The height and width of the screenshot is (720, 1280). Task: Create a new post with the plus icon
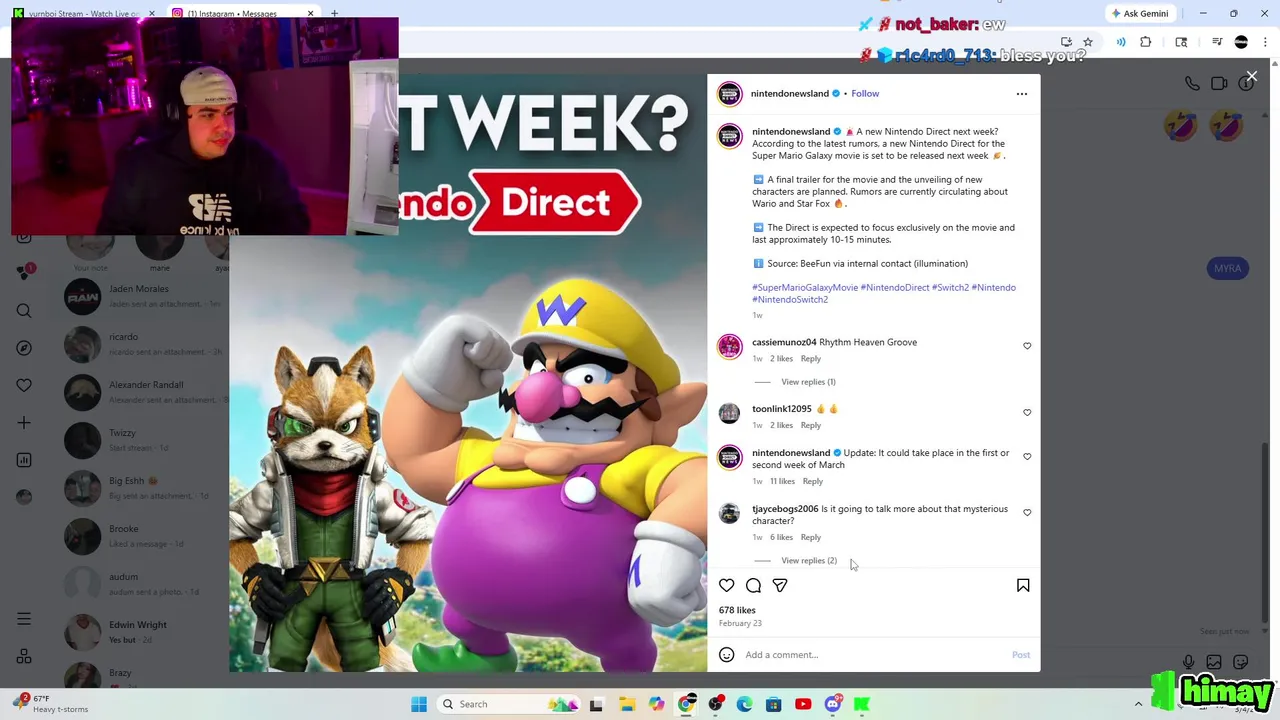click(24, 423)
